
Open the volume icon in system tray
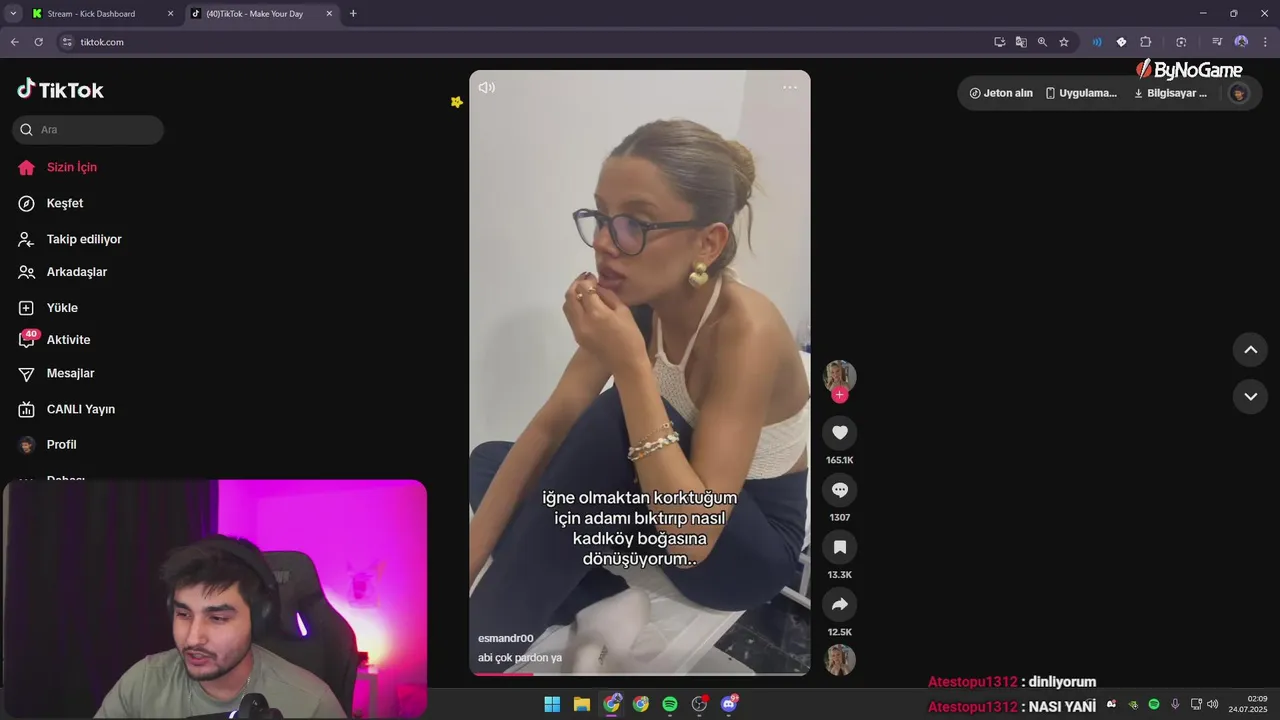tap(1212, 704)
